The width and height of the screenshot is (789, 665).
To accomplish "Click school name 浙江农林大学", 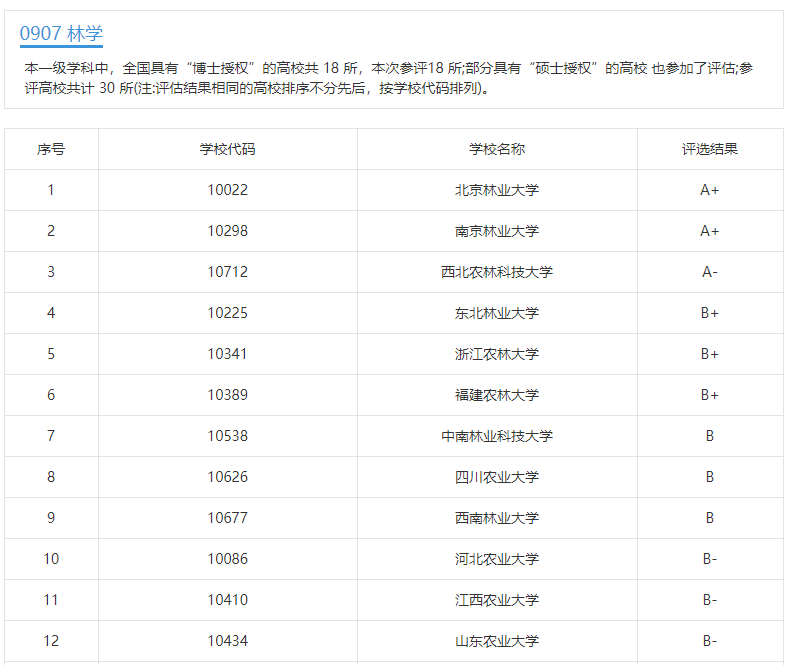I will coord(497,354).
